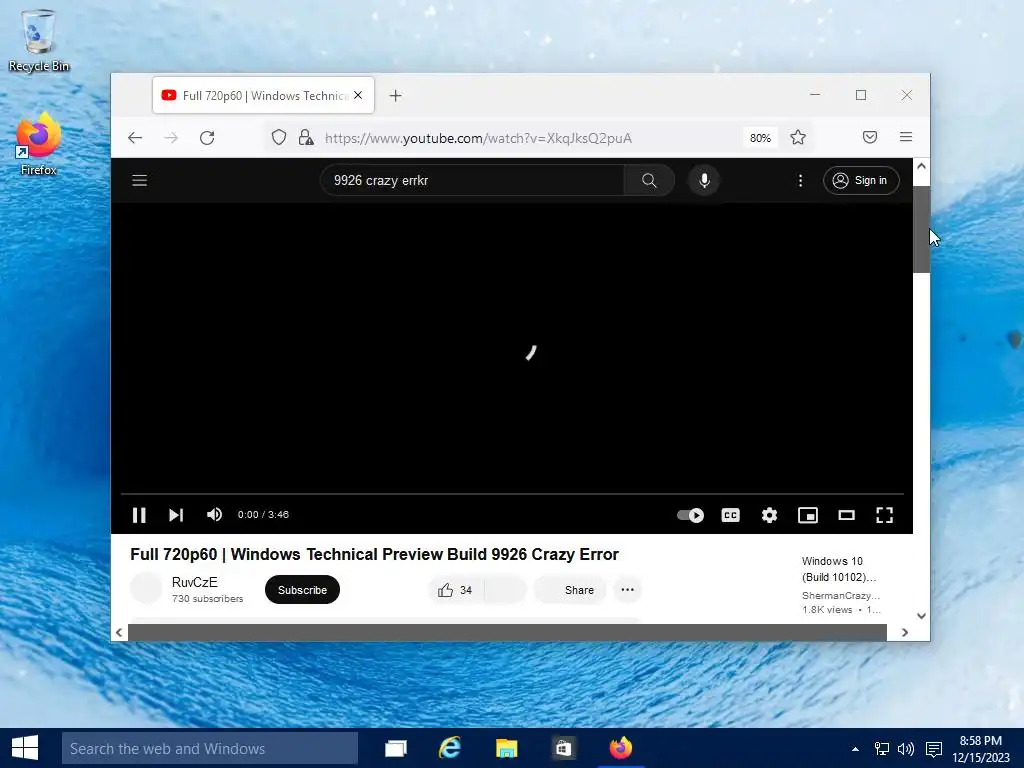Open Action Center notifications
Image resolution: width=1024 pixels, height=768 pixels.
tap(934, 749)
